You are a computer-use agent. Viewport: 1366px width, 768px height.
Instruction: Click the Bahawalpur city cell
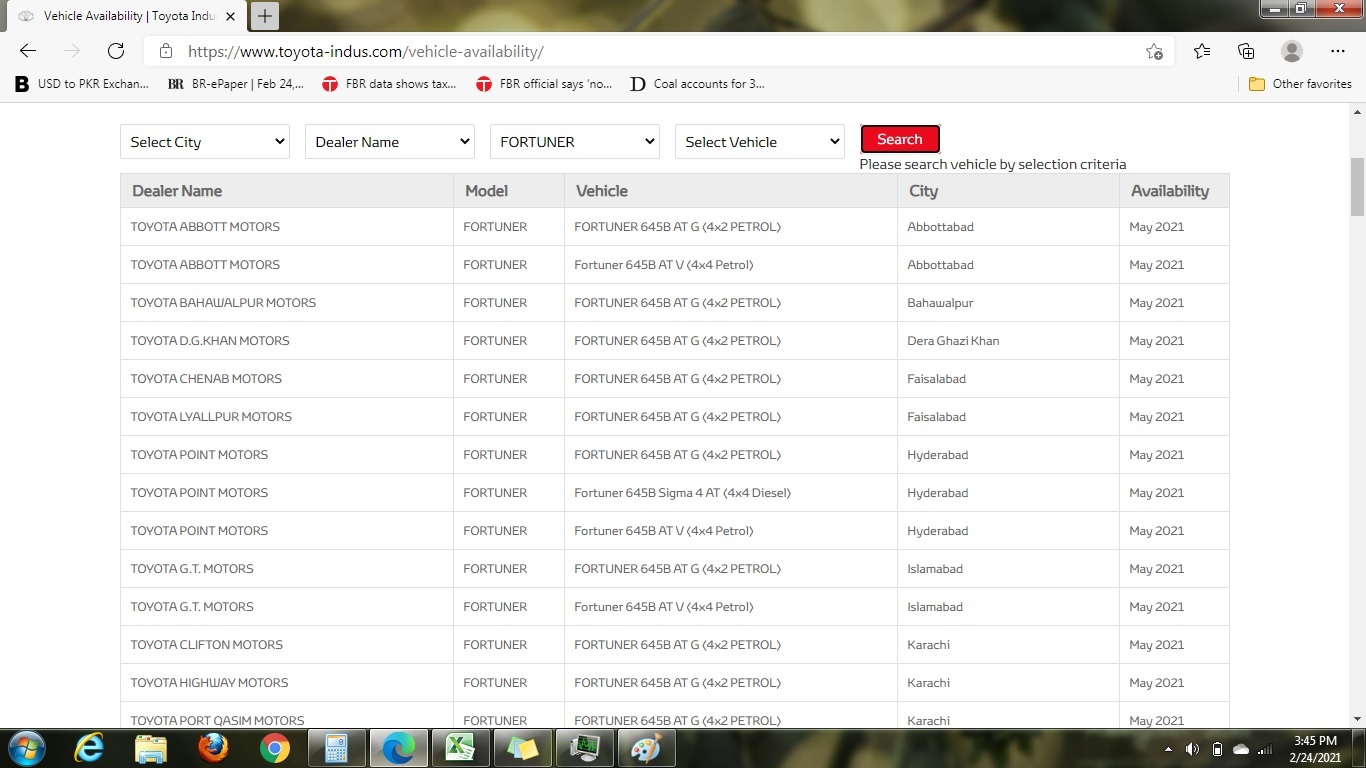[x=1008, y=303]
